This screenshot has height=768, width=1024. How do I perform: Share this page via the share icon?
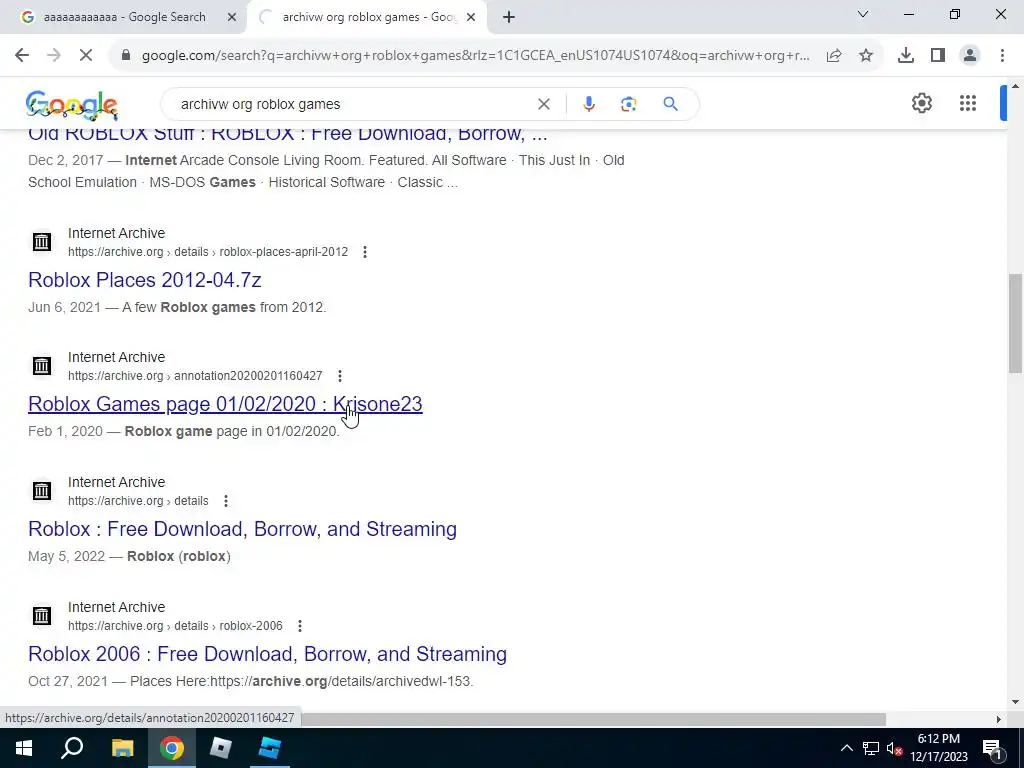coord(834,56)
